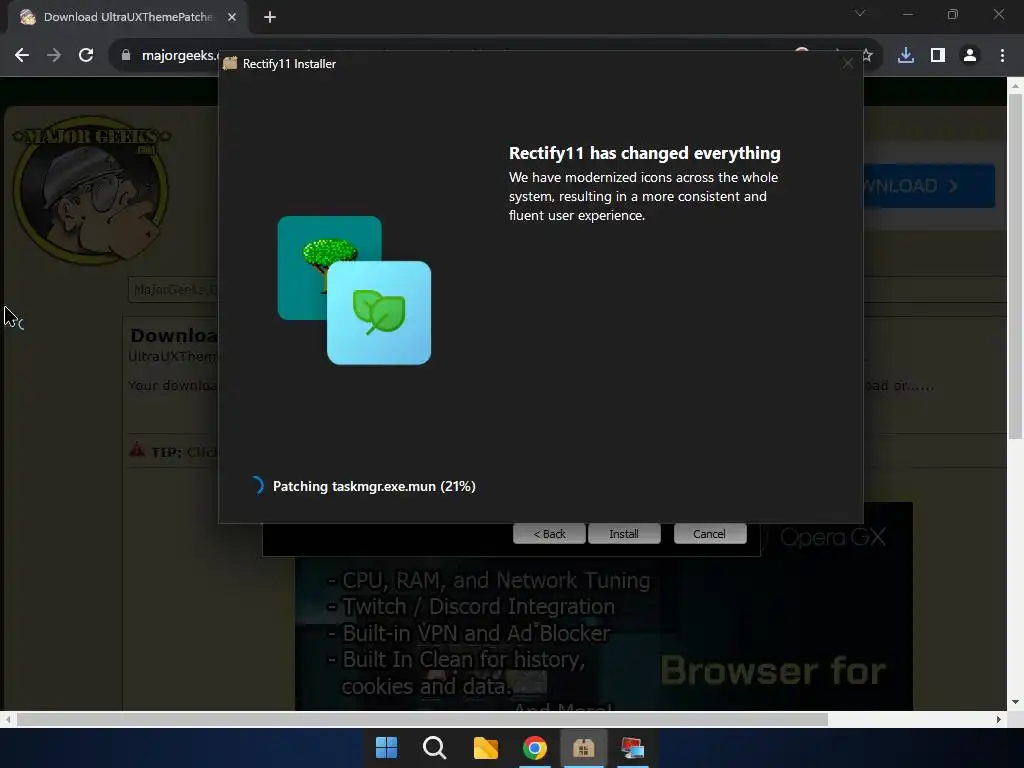Click the MajorGeeks search input field
Screen dimensions: 1024x768
point(173,289)
